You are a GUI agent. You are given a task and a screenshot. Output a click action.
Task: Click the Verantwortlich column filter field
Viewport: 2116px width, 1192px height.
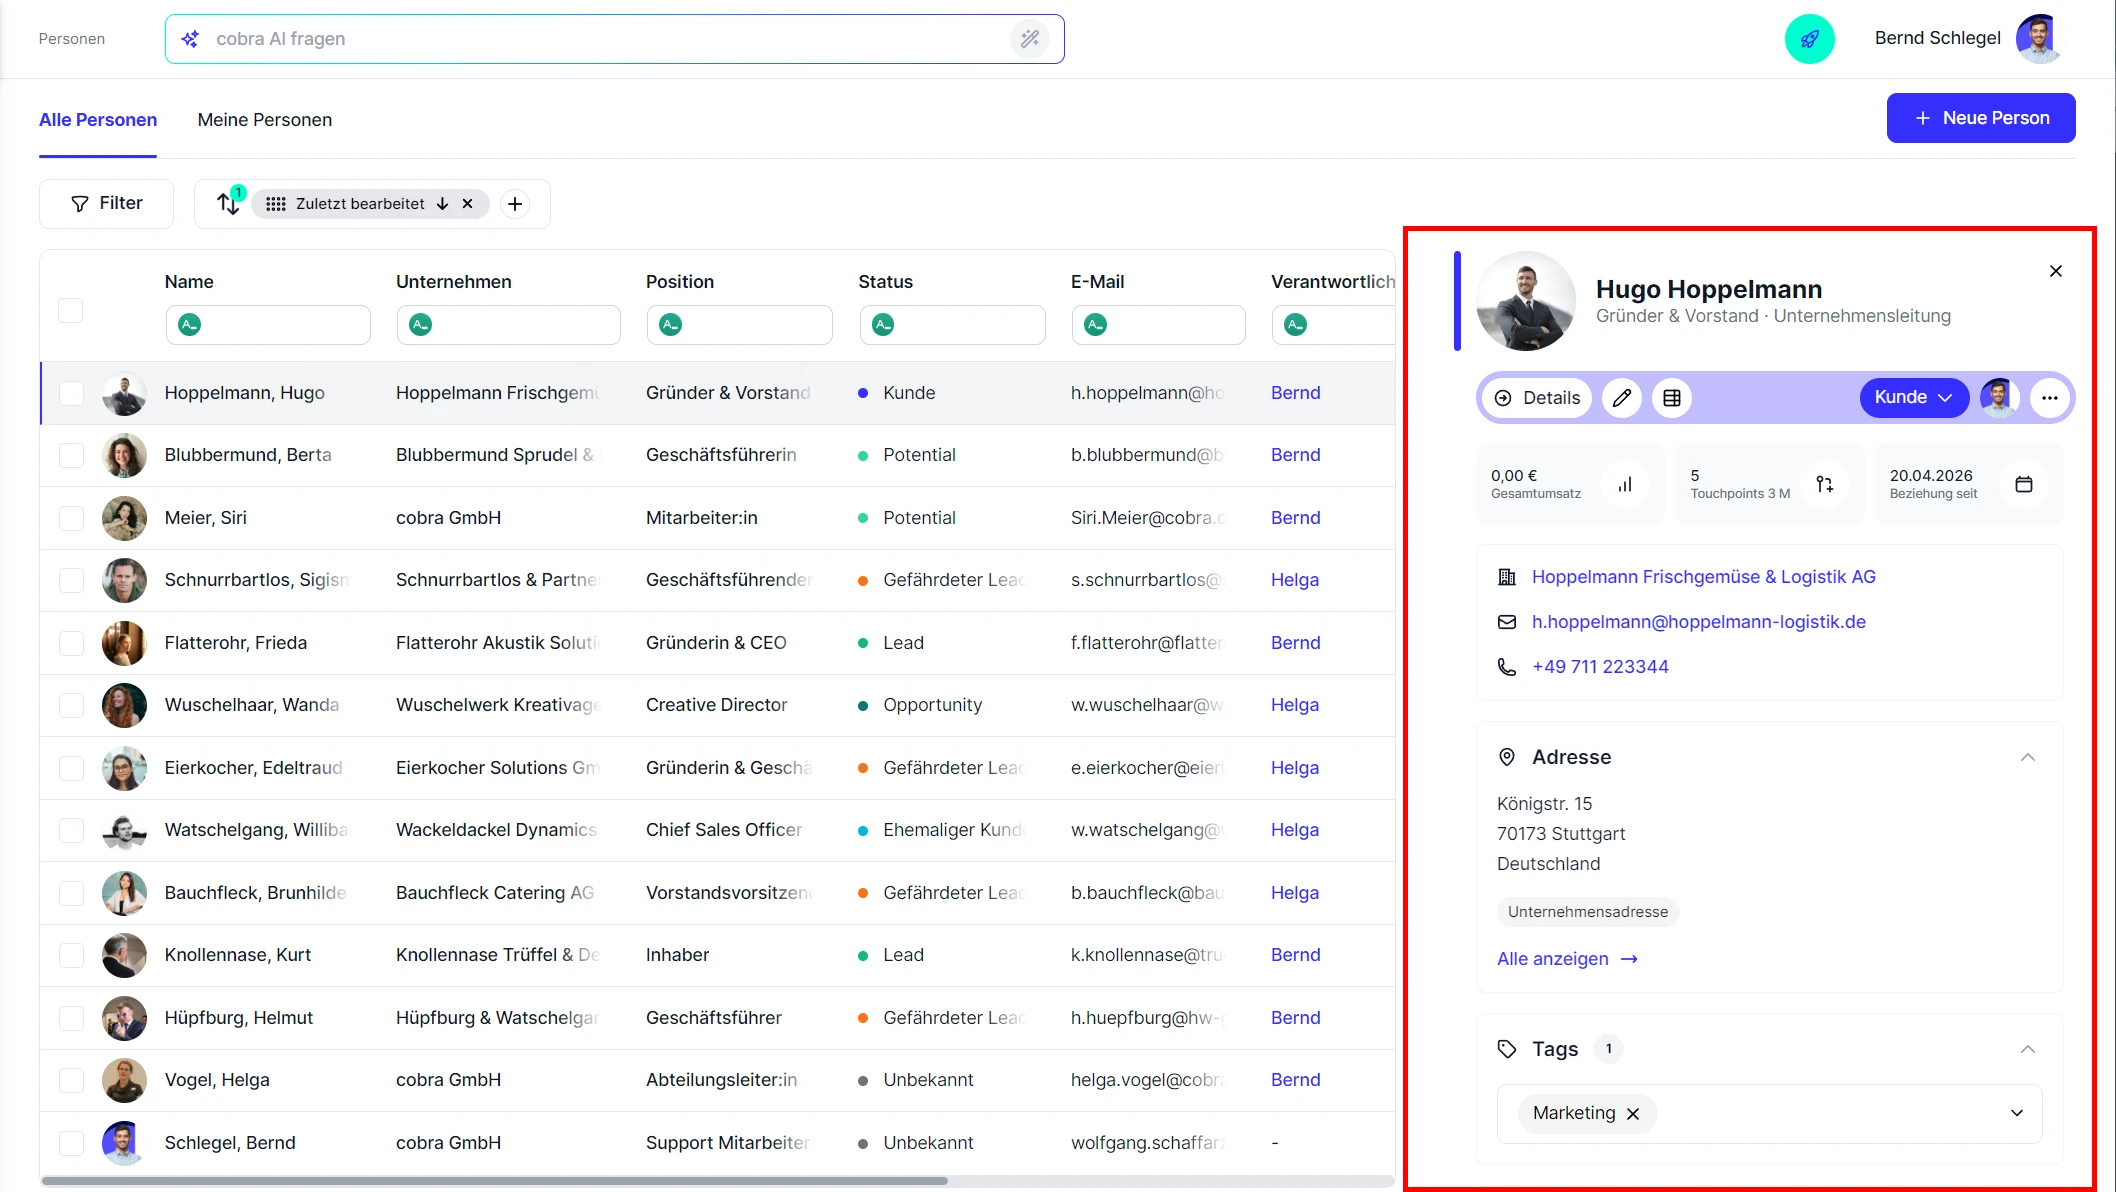coord(1333,325)
